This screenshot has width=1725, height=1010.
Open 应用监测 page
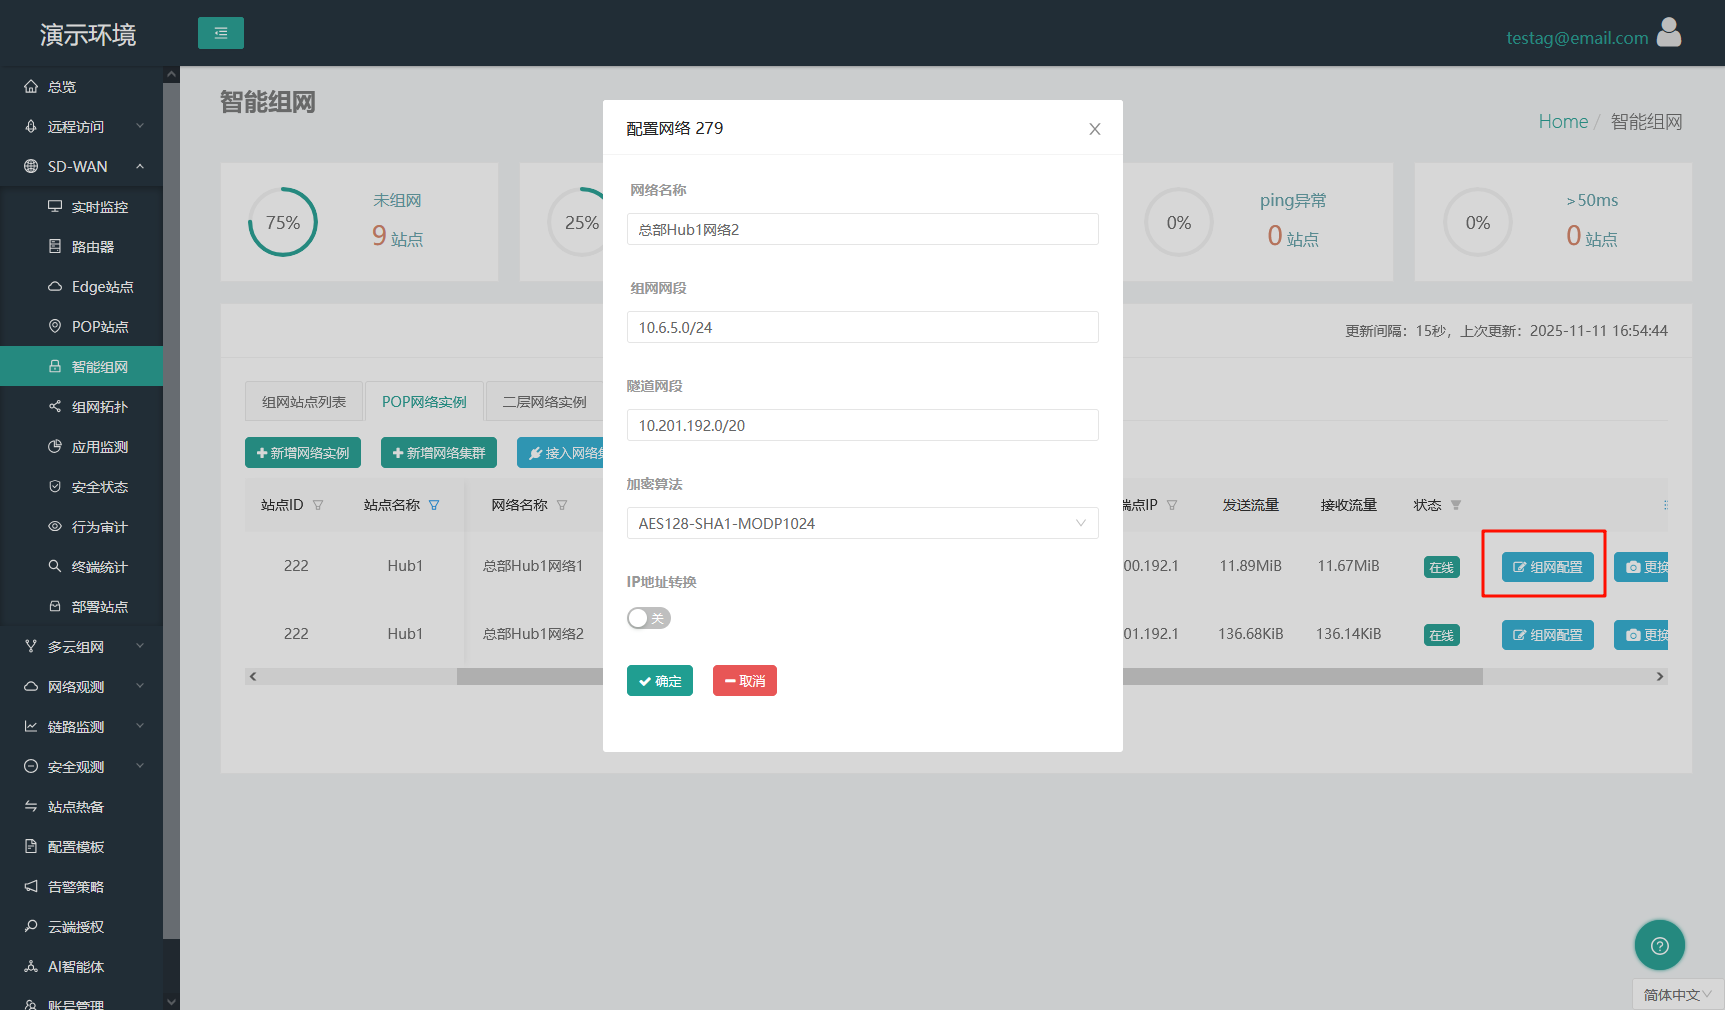coord(81,447)
